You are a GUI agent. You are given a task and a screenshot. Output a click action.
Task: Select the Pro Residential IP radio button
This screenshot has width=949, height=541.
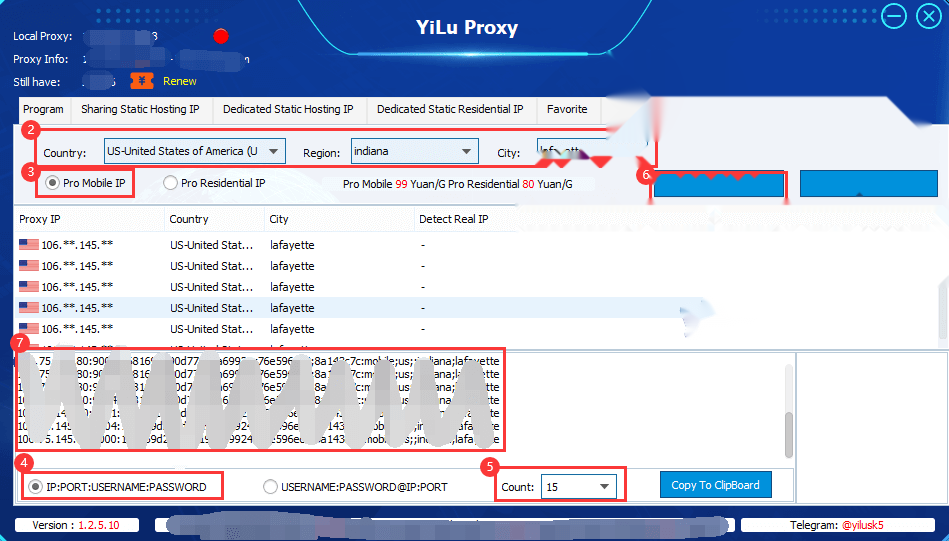click(x=170, y=183)
